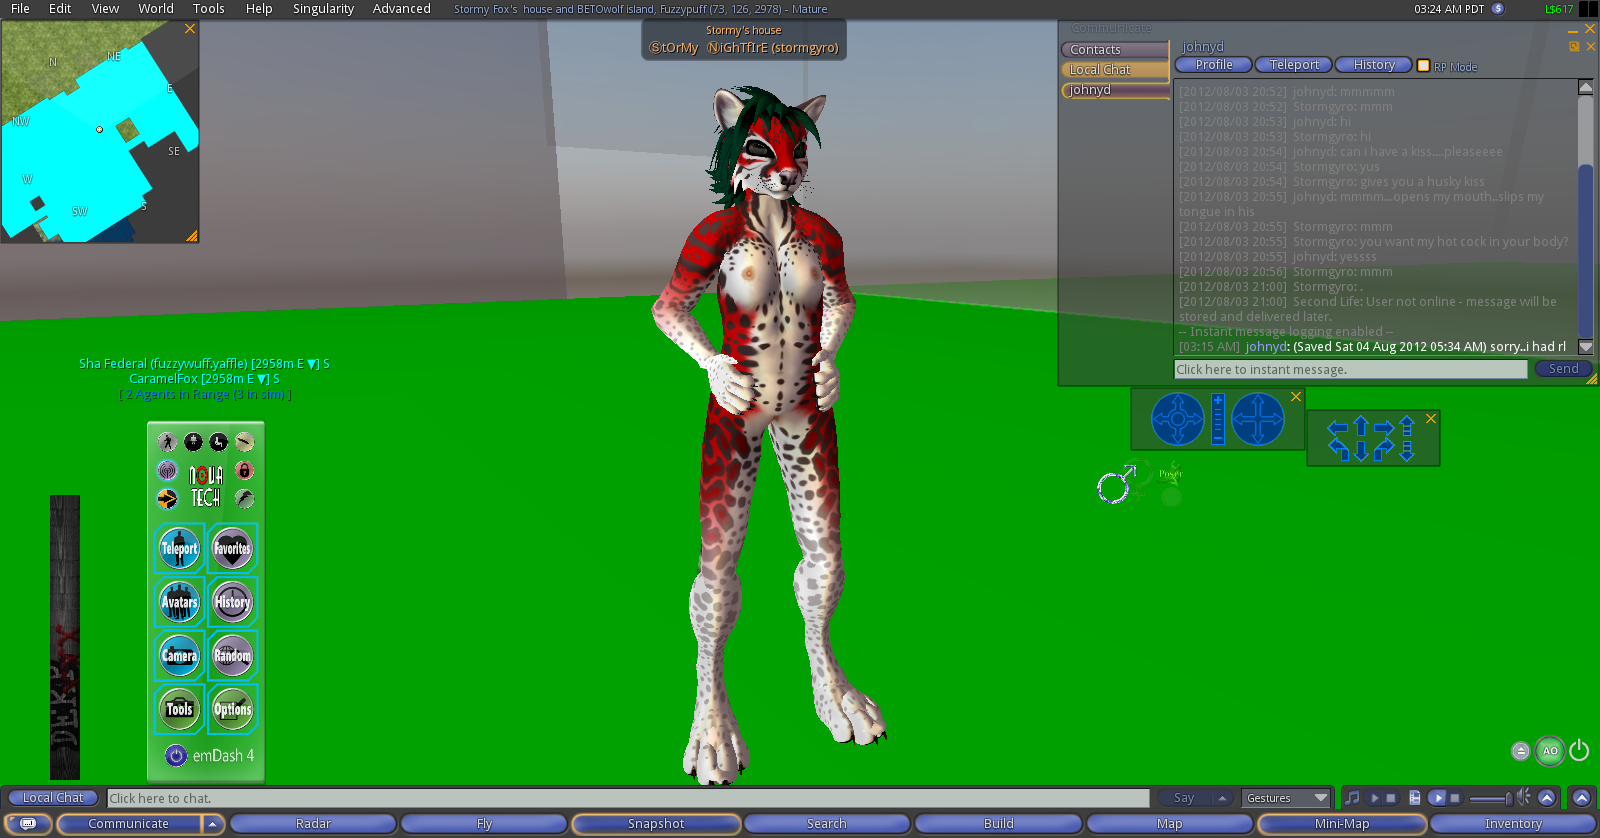Image resolution: width=1600 pixels, height=838 pixels.
Task: Click the Teleport icon in emDash HUD
Action: tap(180, 548)
